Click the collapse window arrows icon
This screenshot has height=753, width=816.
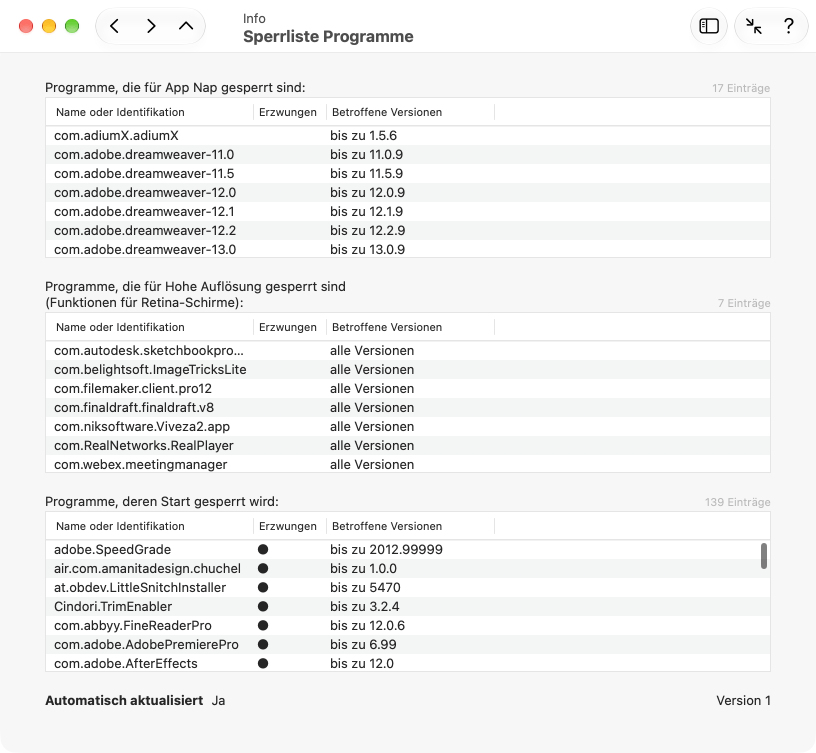click(754, 26)
